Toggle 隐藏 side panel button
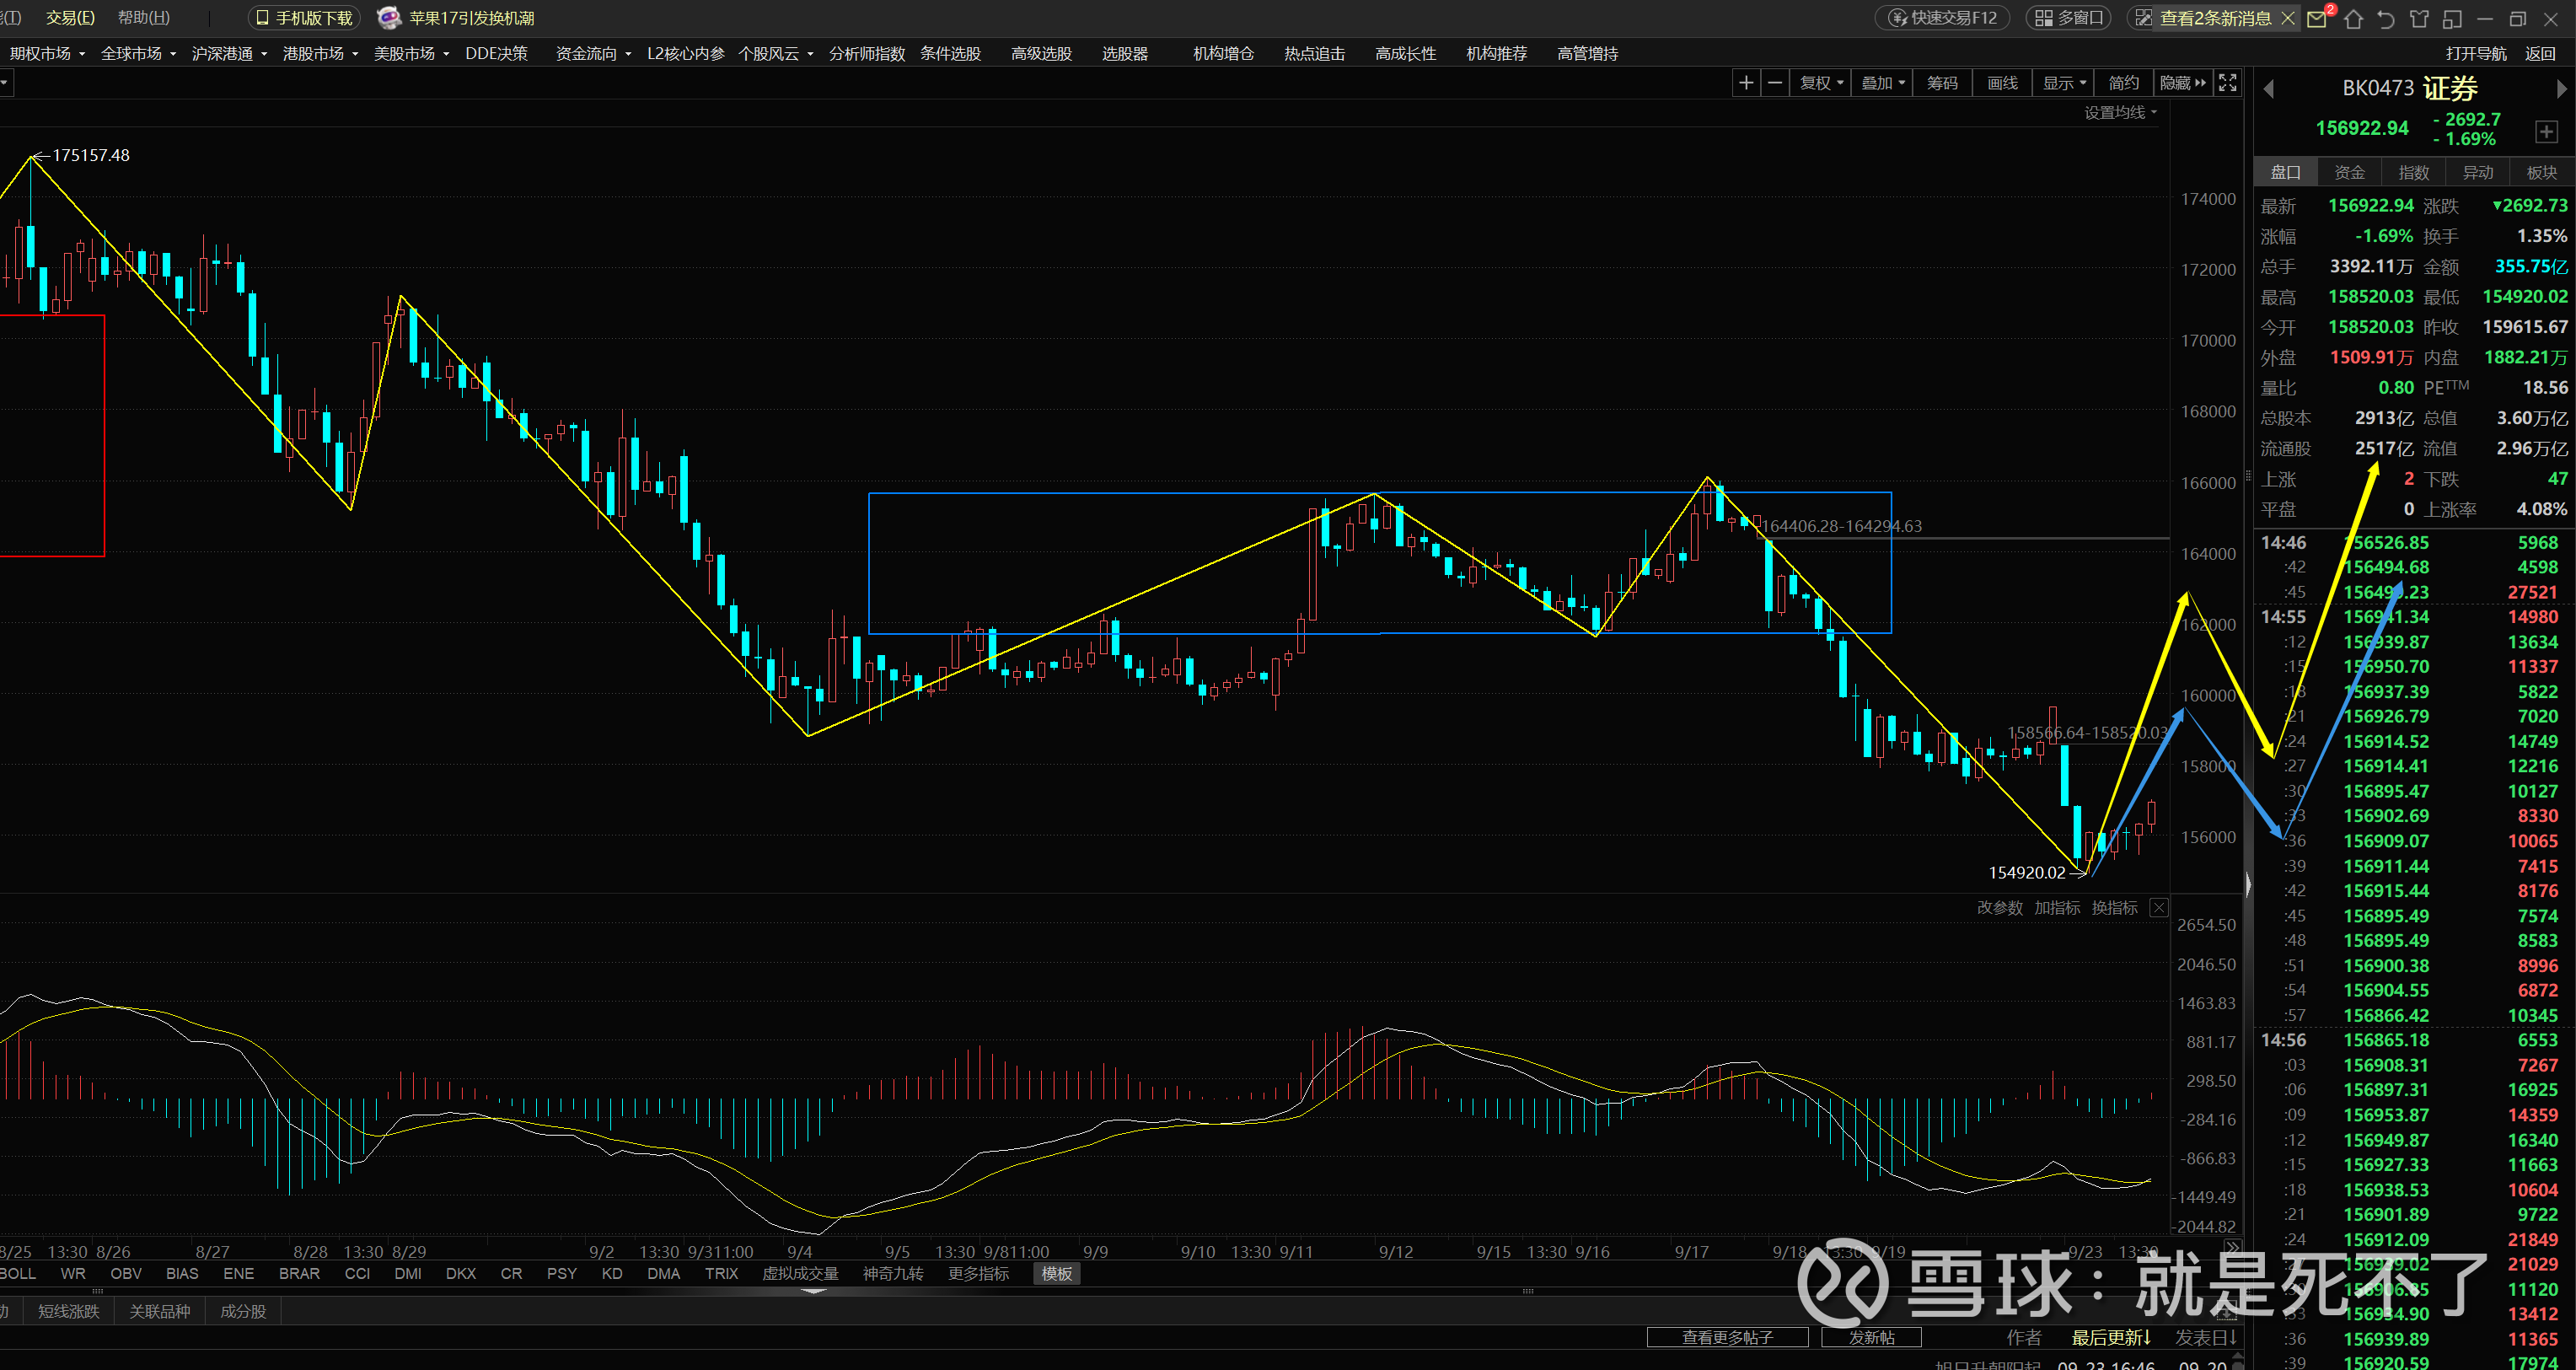 pyautogui.click(x=2182, y=83)
